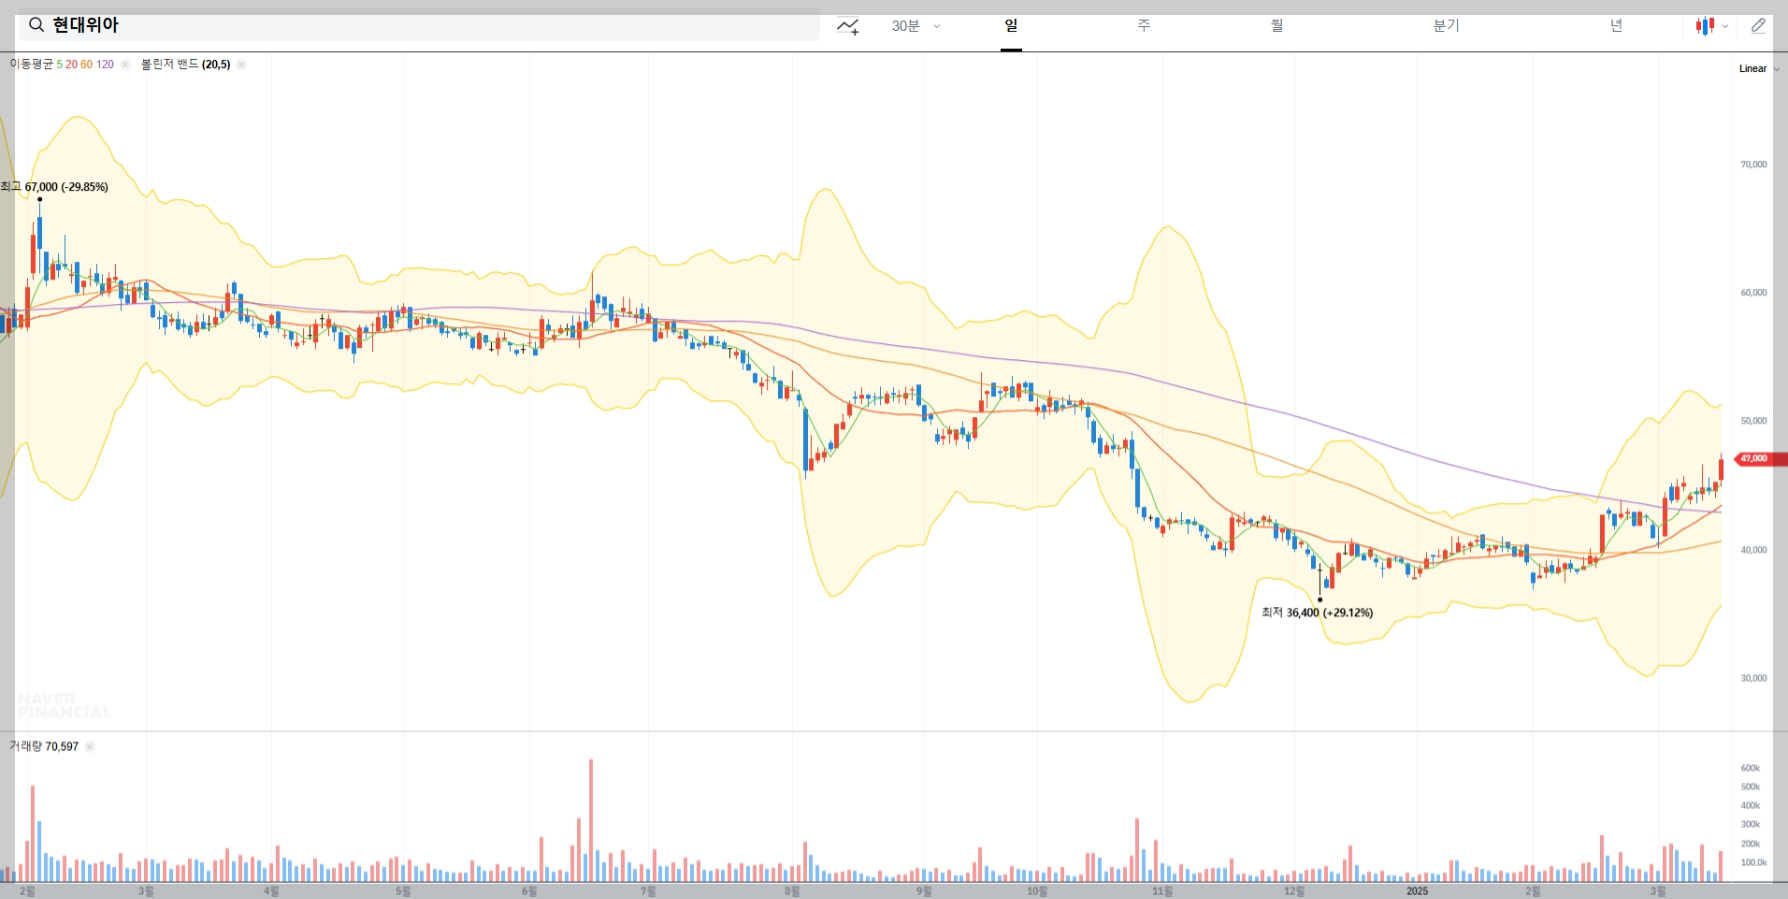The image size is (1788, 899).
Task: Click the 70,000 price axis label
Action: (x=1753, y=164)
